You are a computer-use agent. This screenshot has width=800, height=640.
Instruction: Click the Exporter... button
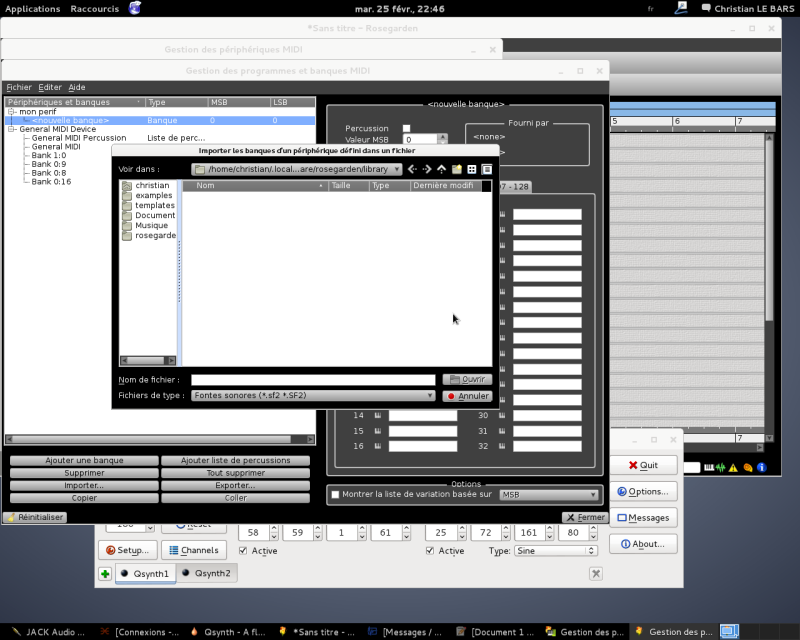235,485
